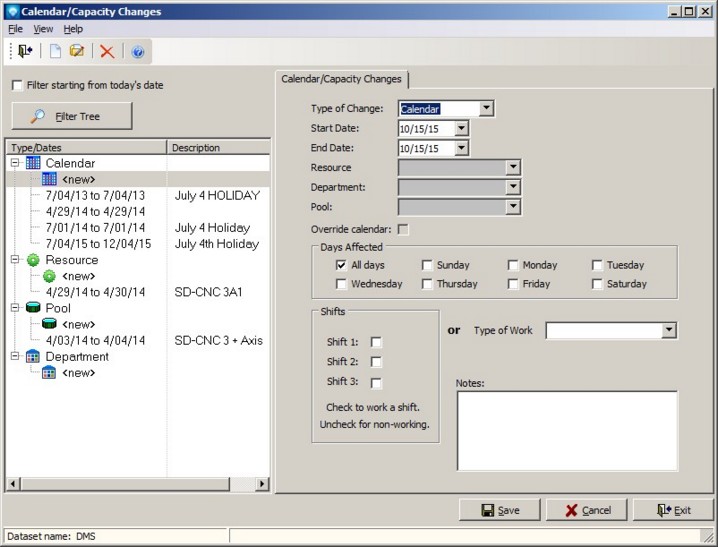Select the Pool cylinder icon in the tree
718x547 pixels.
tap(33, 308)
